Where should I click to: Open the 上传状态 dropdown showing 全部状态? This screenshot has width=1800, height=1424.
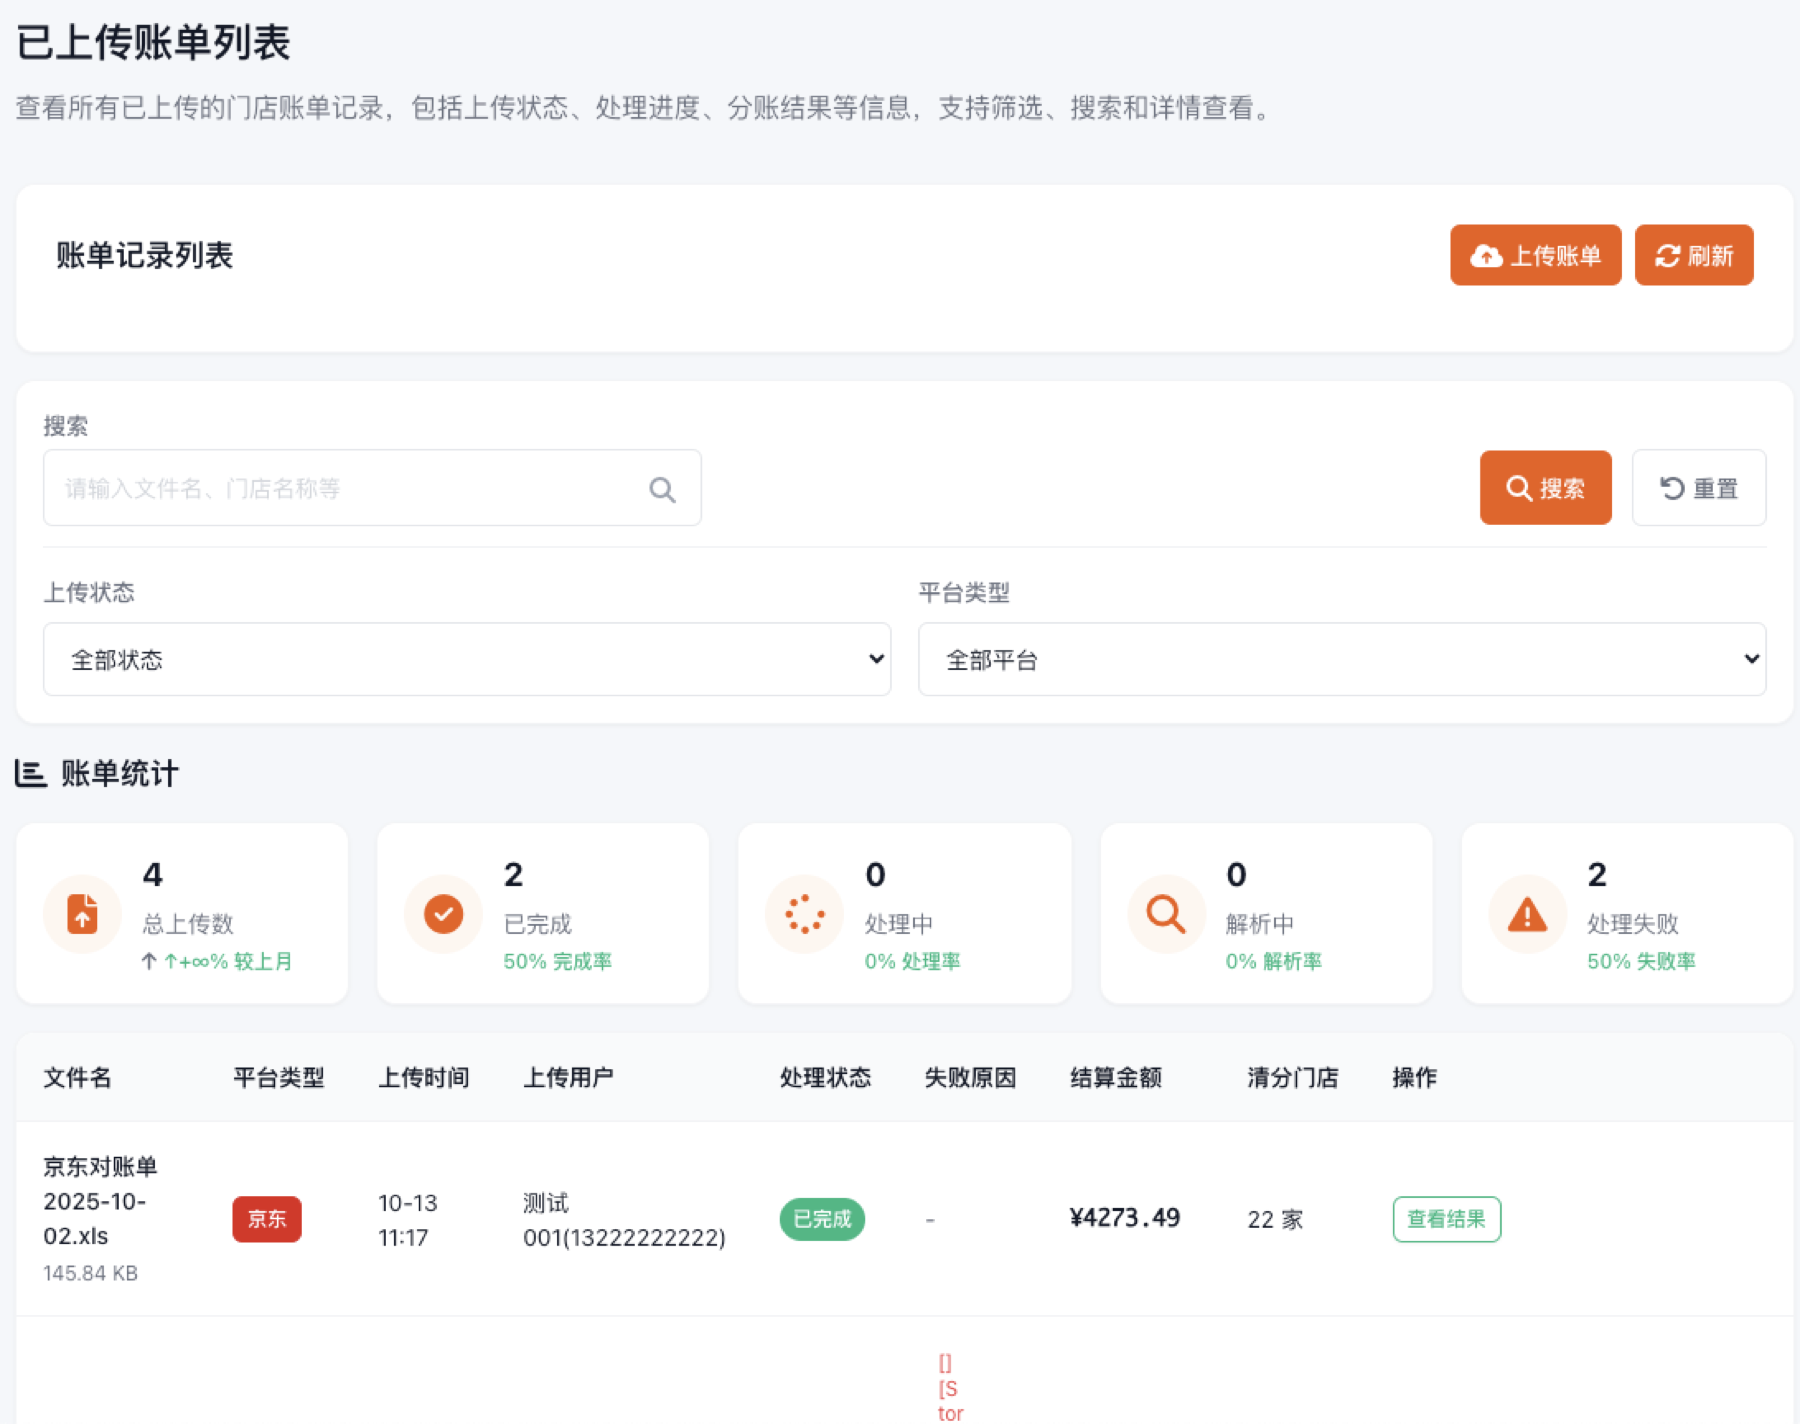[467, 659]
